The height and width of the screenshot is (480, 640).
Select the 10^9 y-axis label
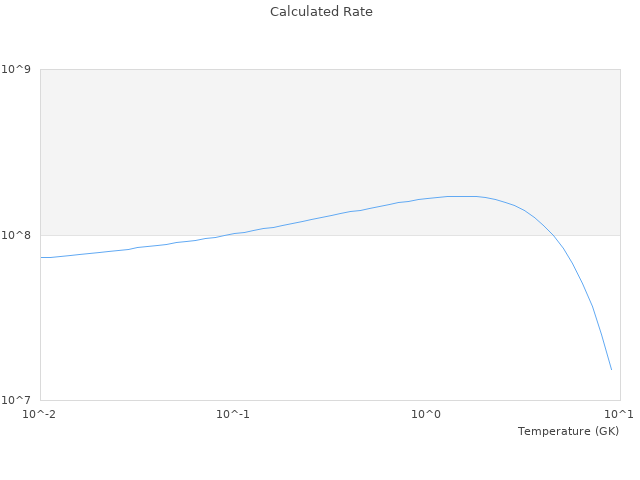click(19, 69)
